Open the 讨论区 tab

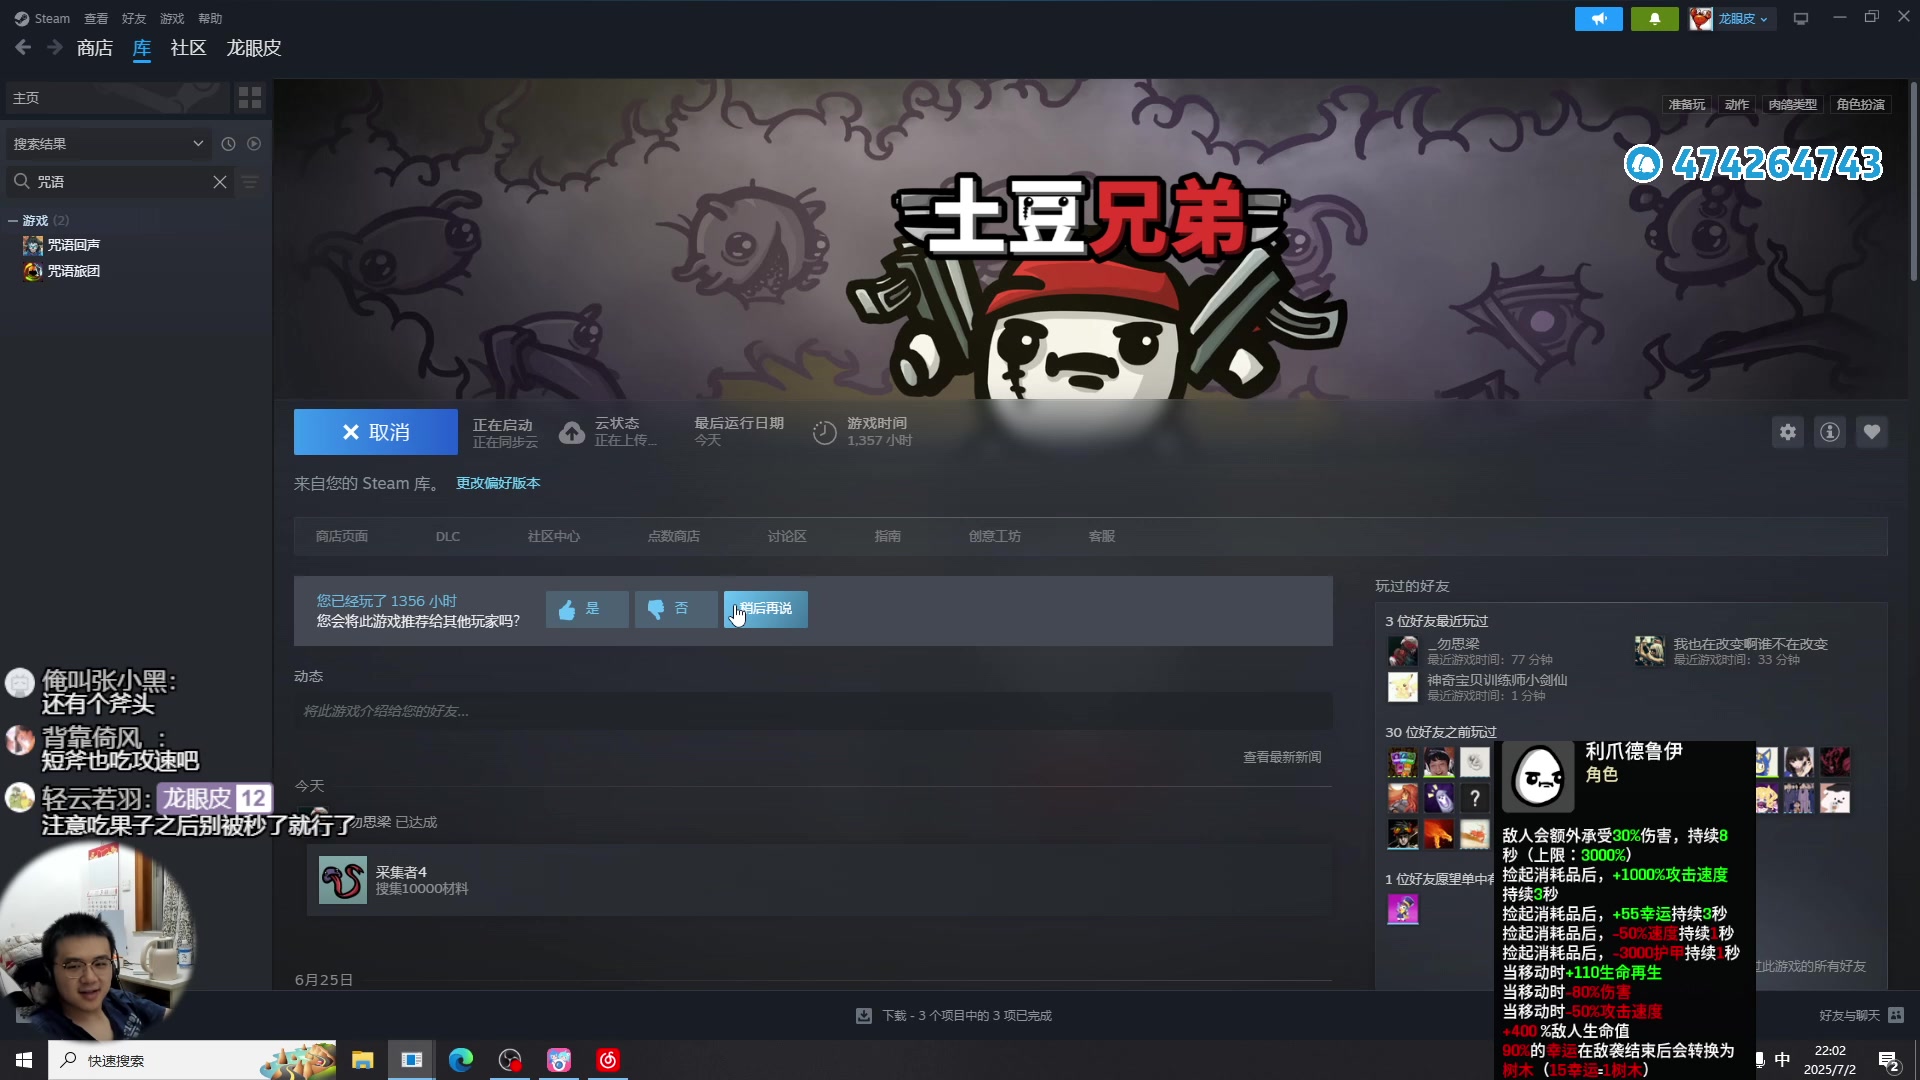pos(787,537)
